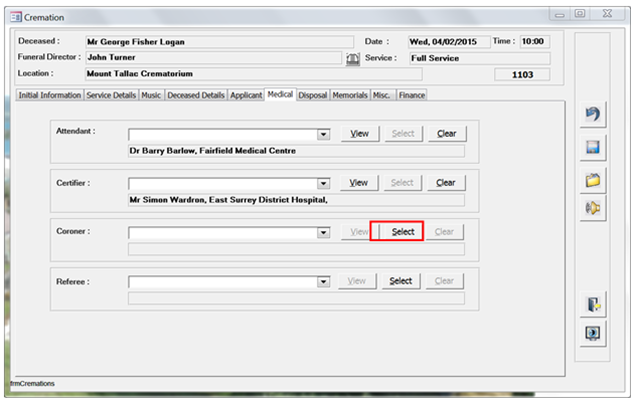Click the save floppy disk icon
631x398 pixels.
tap(593, 147)
